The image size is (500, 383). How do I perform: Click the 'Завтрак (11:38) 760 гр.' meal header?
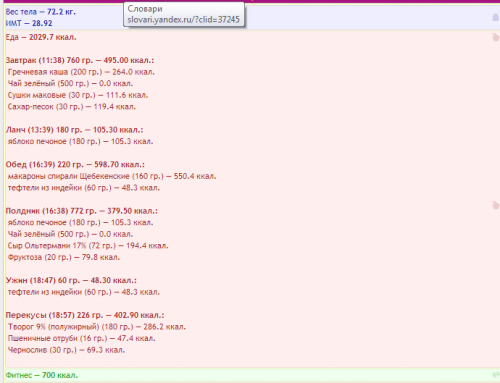80,60
